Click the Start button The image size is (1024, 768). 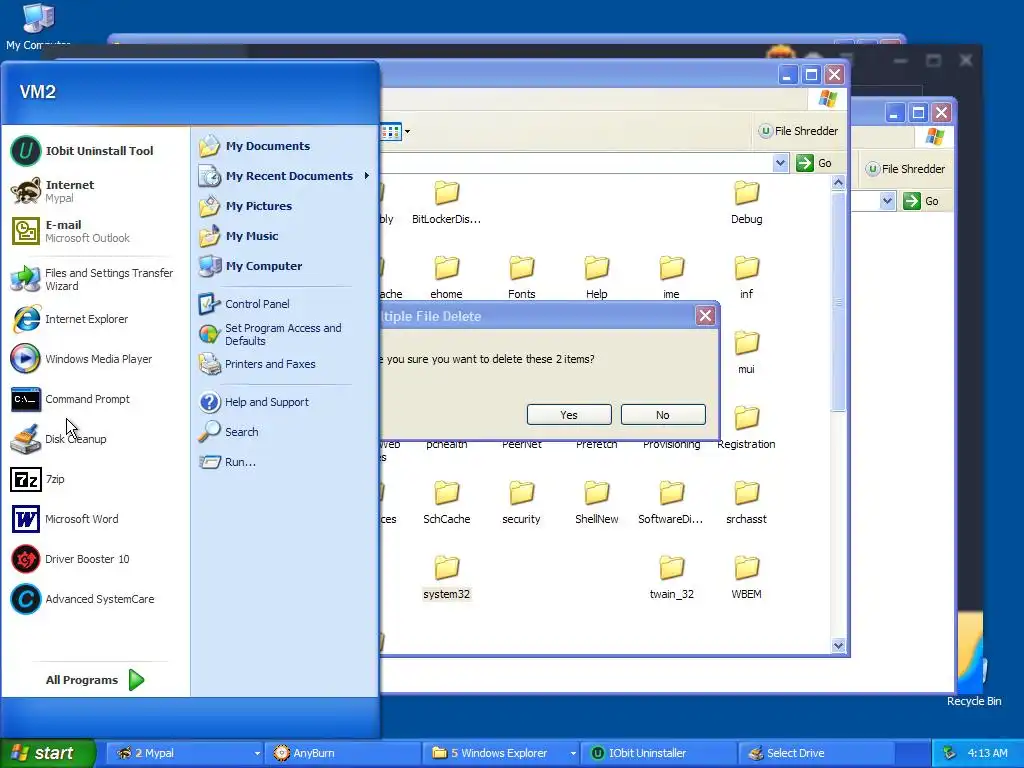pyautogui.click(x=47, y=753)
